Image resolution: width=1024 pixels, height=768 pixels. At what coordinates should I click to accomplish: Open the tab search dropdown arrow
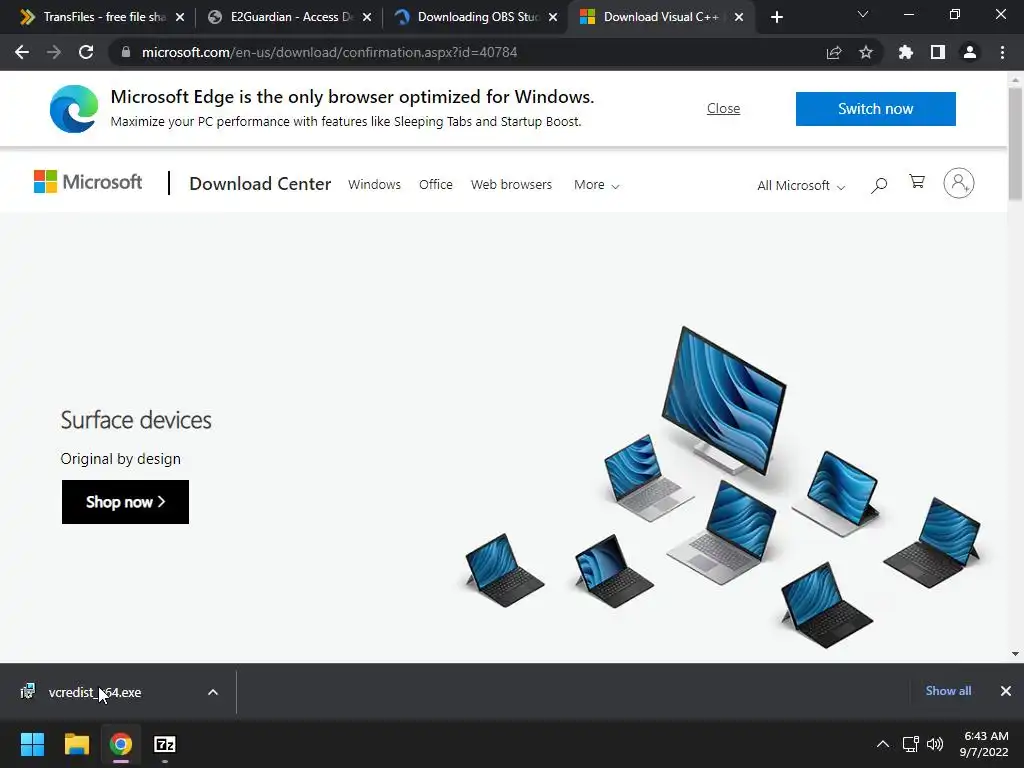tap(863, 14)
